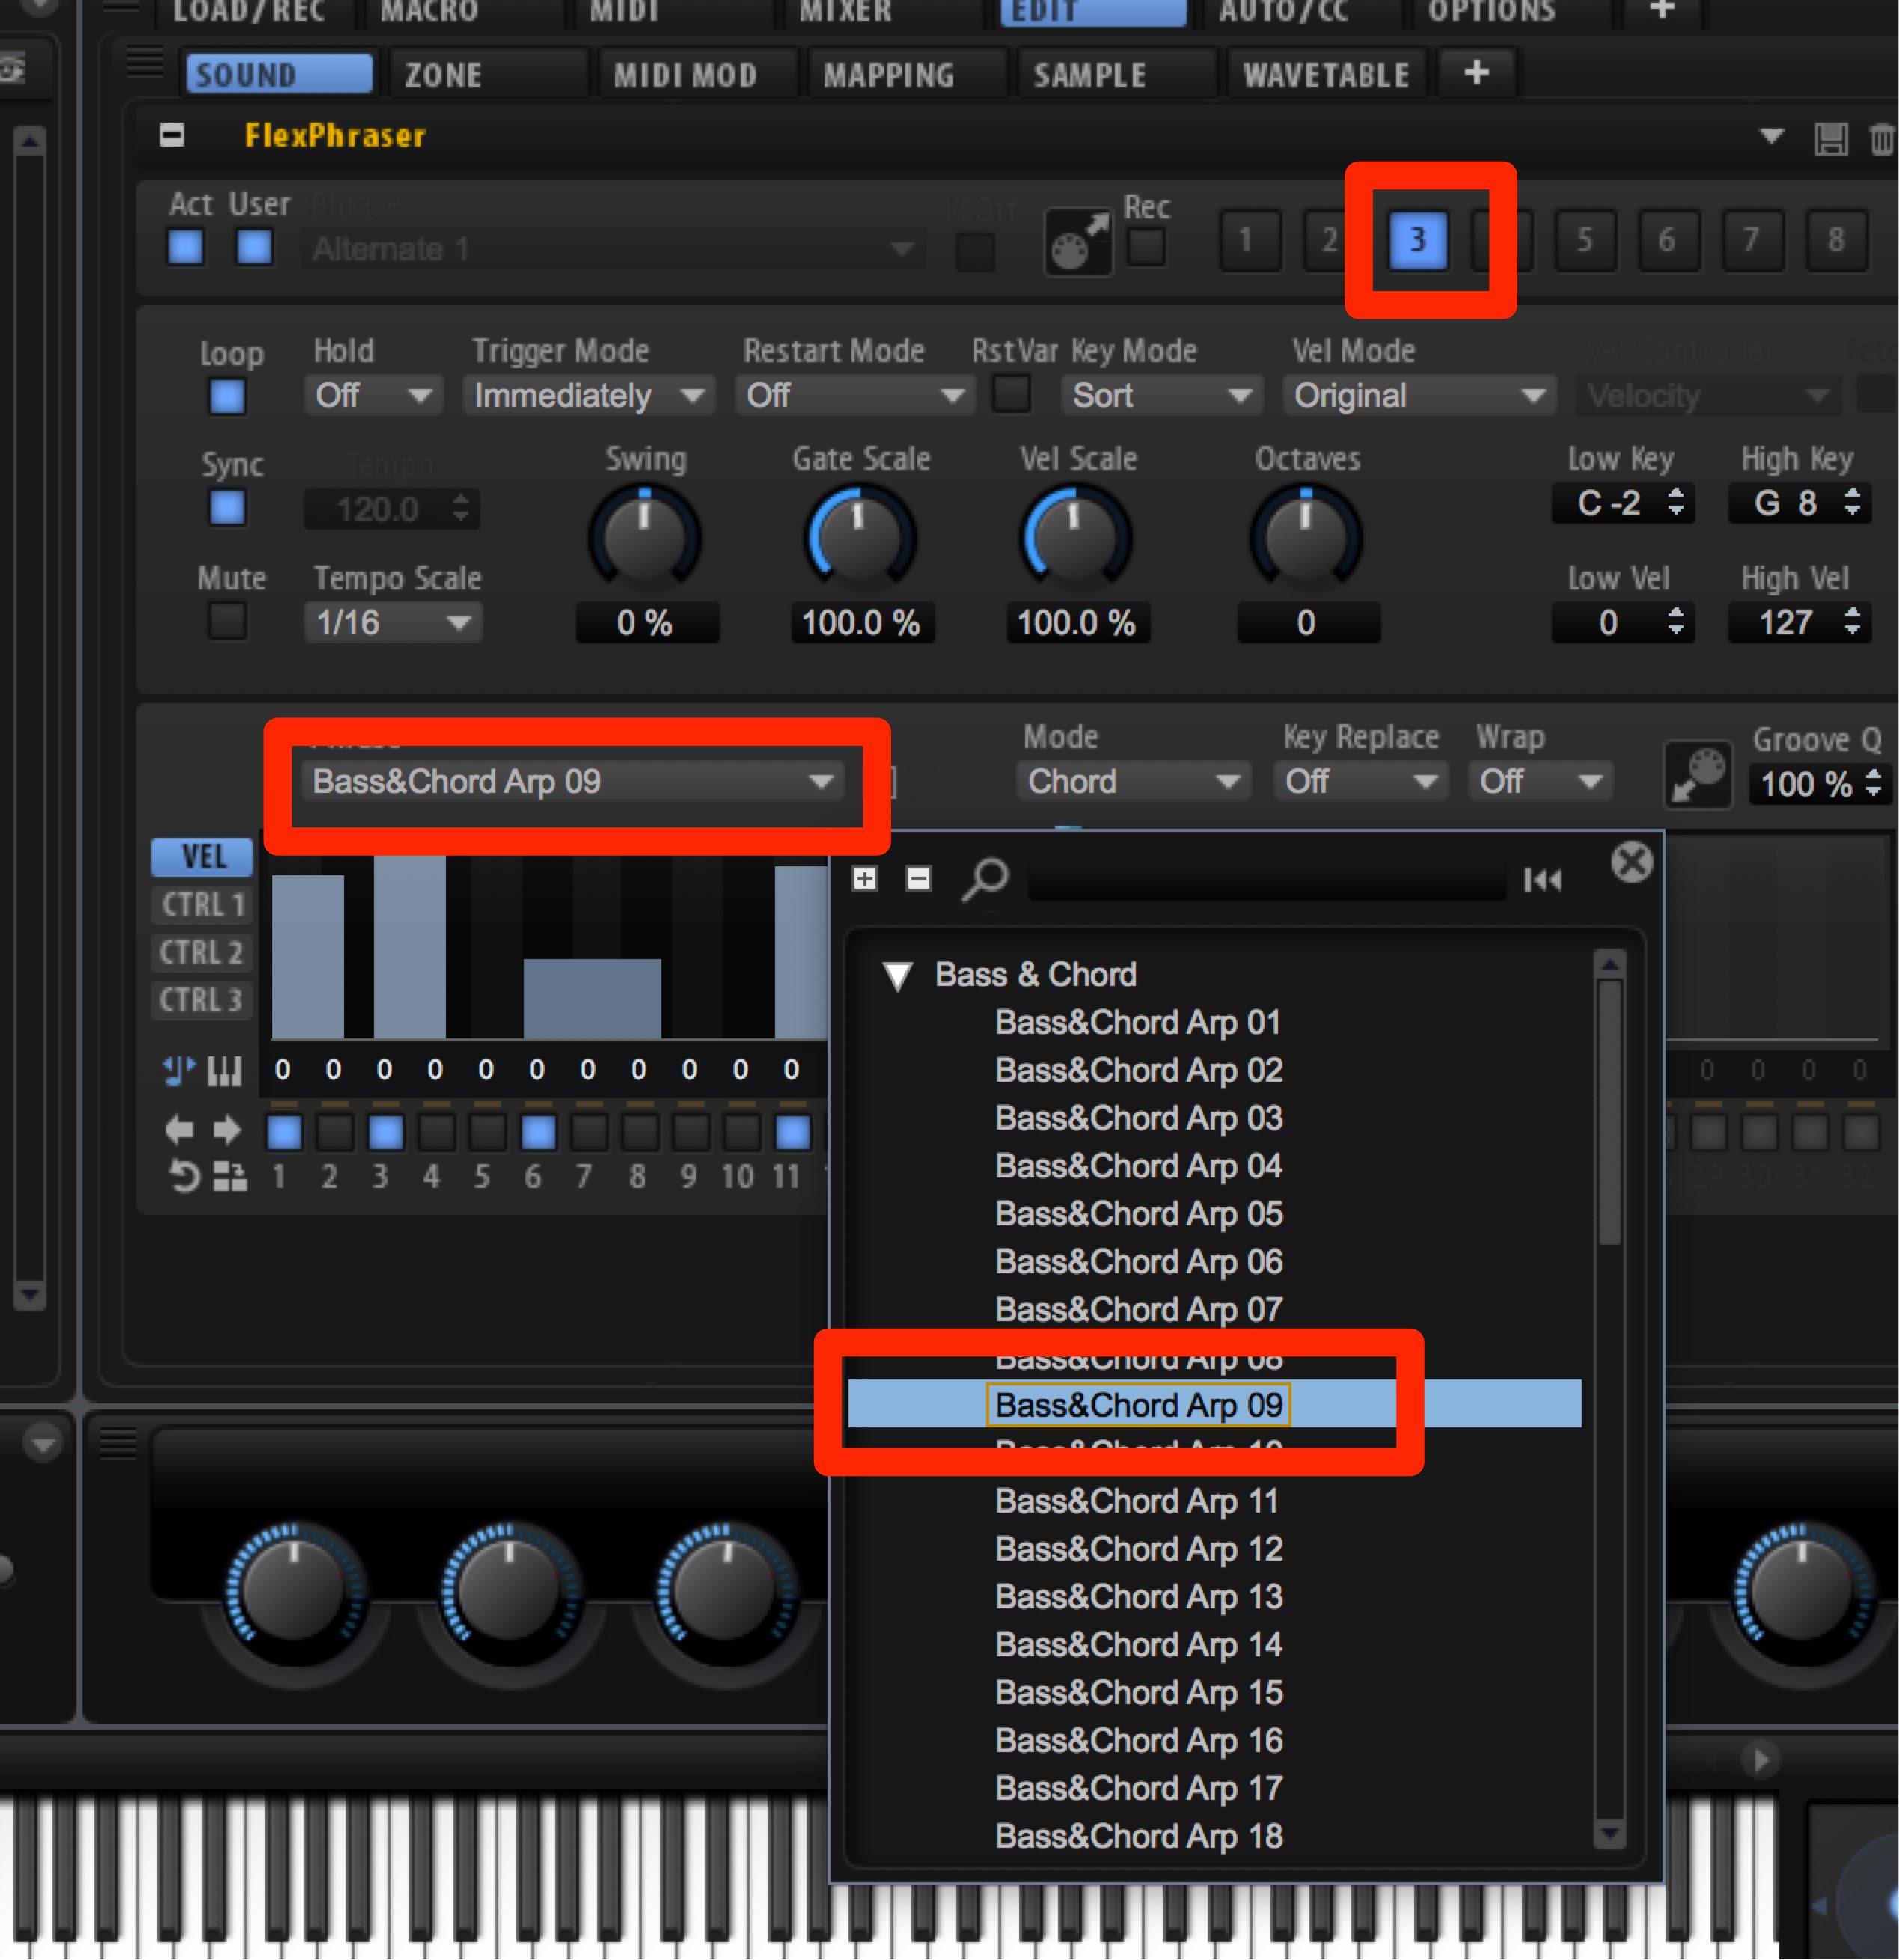Image resolution: width=1899 pixels, height=1960 pixels.
Task: Open the Tempo Scale 1/16 dropdown
Action: click(393, 623)
